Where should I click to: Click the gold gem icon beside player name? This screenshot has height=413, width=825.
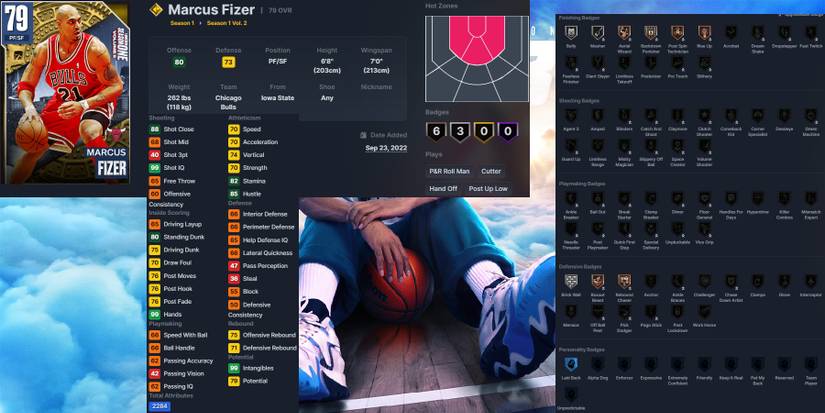(155, 10)
